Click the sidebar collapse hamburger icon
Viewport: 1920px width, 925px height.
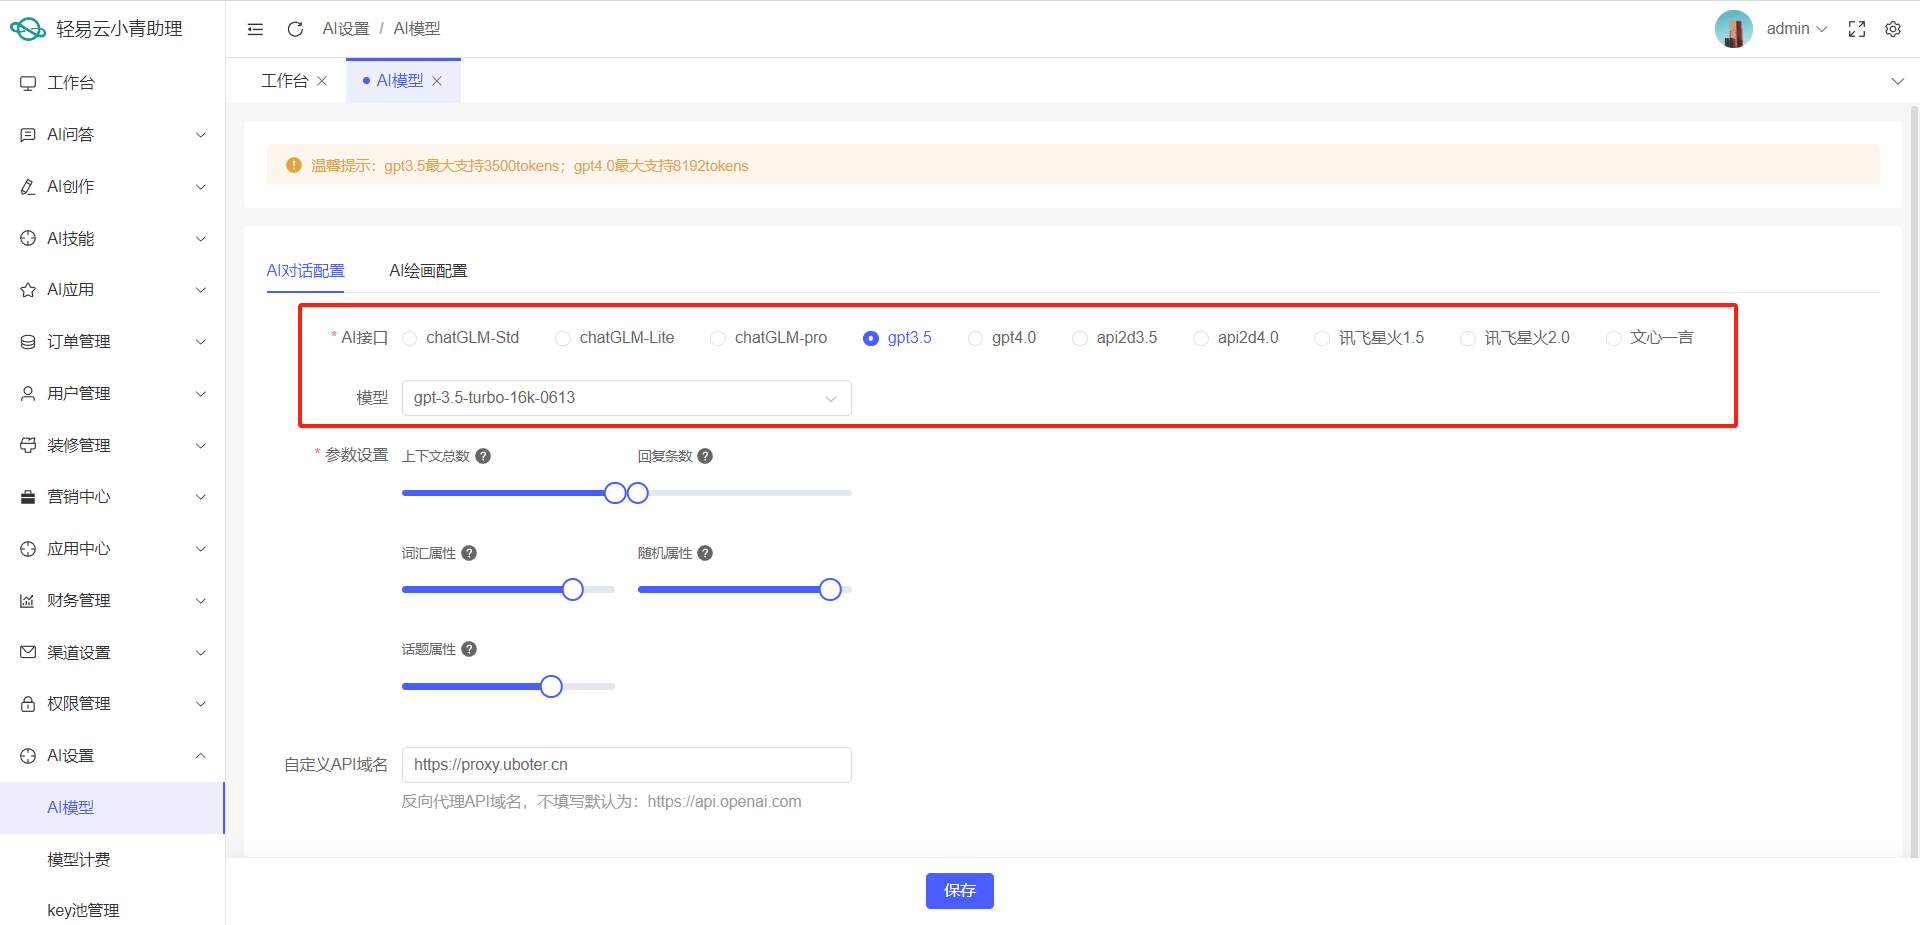256,29
